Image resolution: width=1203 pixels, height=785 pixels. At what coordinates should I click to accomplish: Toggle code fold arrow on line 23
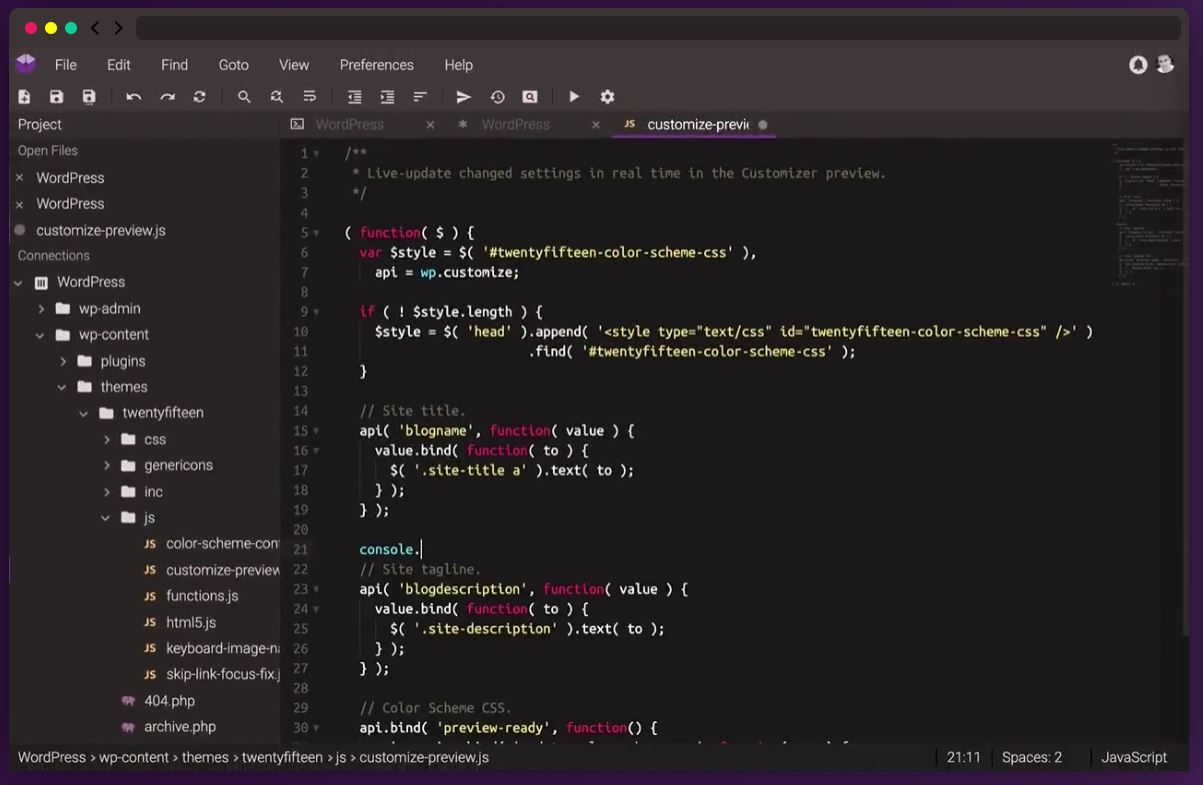(x=317, y=590)
